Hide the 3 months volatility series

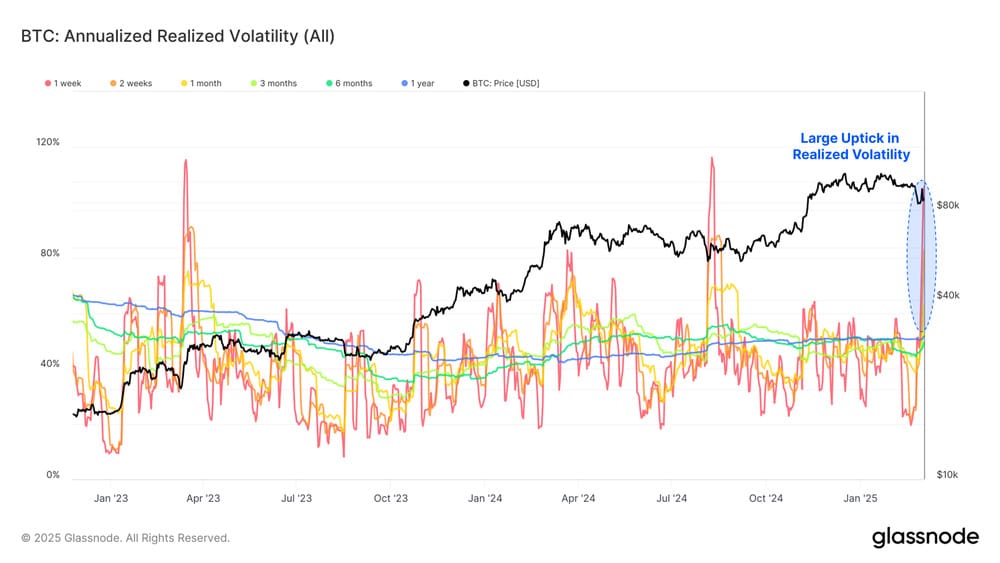coord(274,84)
